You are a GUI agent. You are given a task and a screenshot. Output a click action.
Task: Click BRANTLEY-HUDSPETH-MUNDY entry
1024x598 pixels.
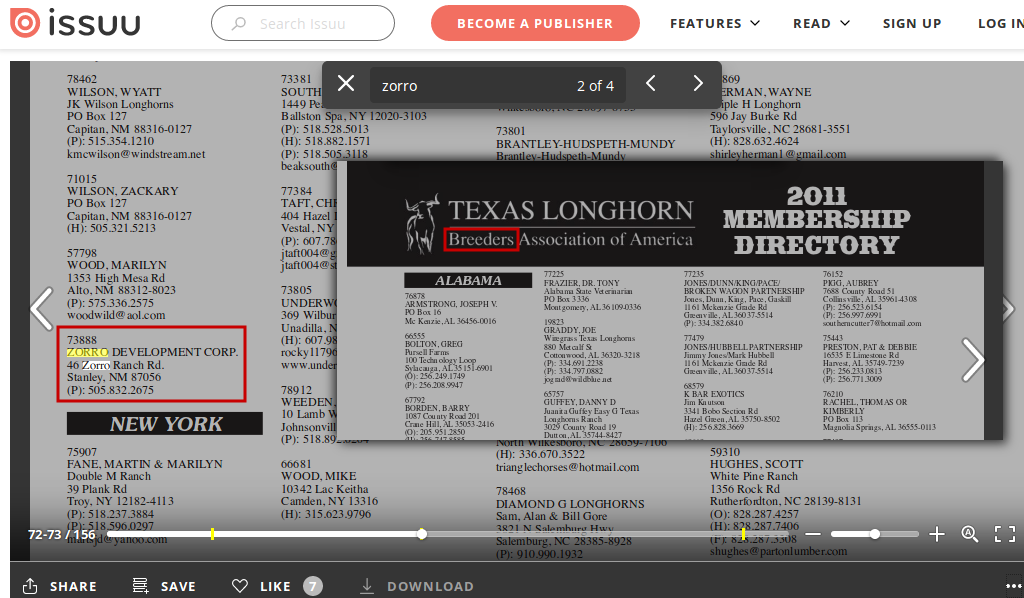(585, 144)
